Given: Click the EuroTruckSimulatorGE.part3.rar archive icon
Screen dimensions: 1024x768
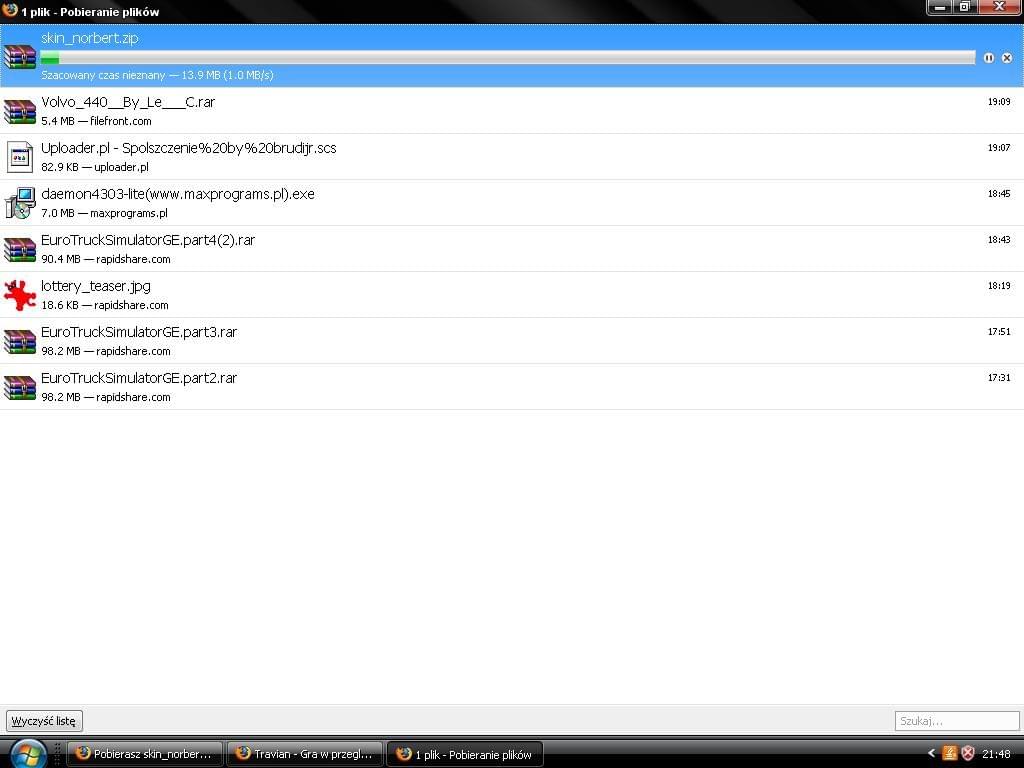Looking at the screenshot, I should click(x=20, y=341).
